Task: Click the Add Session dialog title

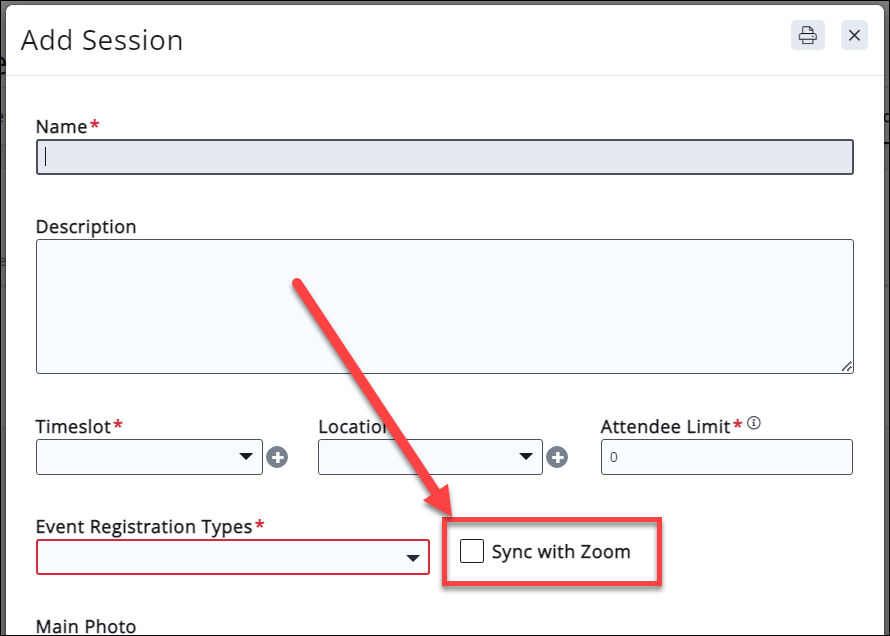Action: (x=102, y=40)
